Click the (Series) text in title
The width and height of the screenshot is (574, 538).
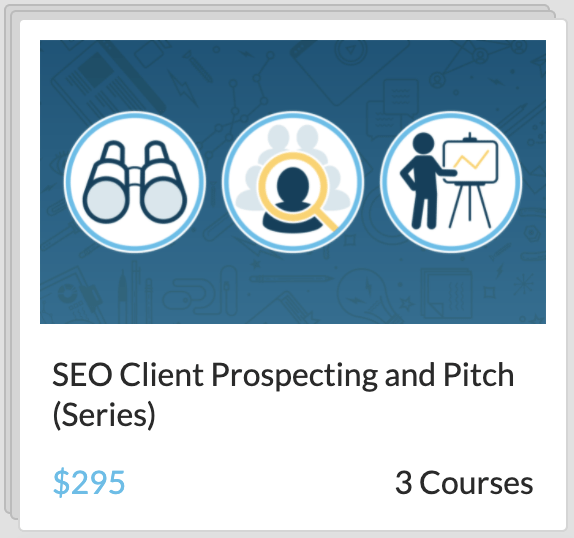coord(104,415)
